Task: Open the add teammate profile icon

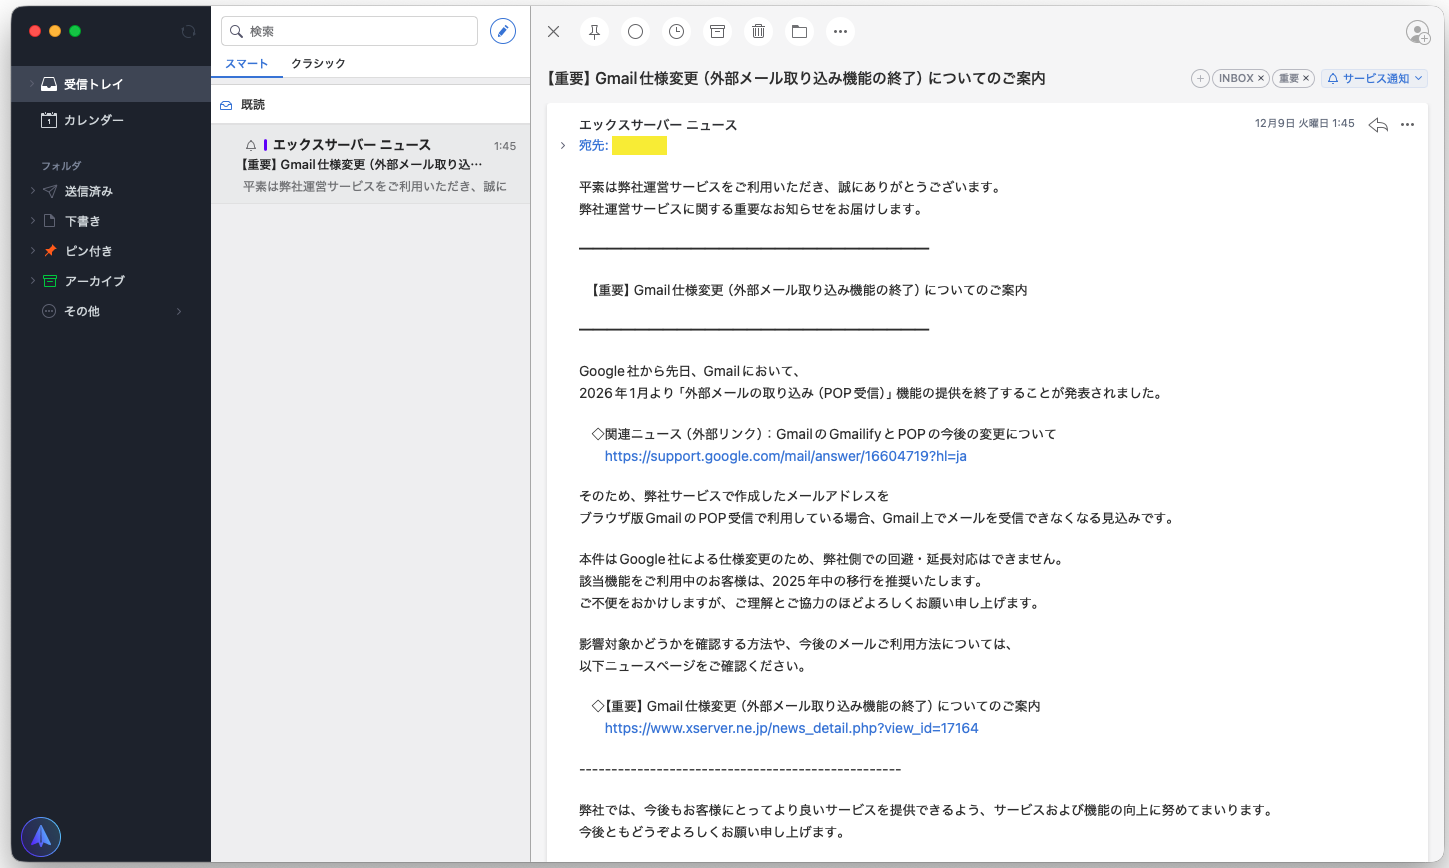Action: click(1418, 32)
